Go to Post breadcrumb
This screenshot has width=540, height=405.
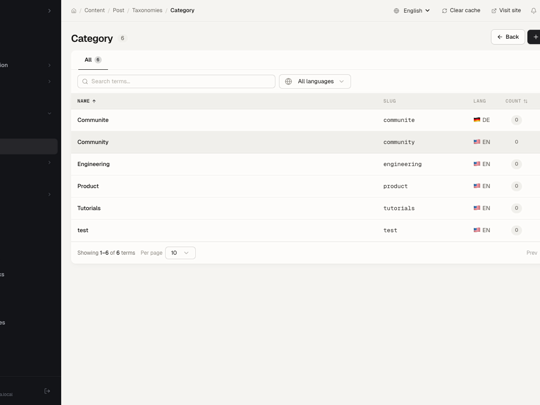click(x=118, y=10)
